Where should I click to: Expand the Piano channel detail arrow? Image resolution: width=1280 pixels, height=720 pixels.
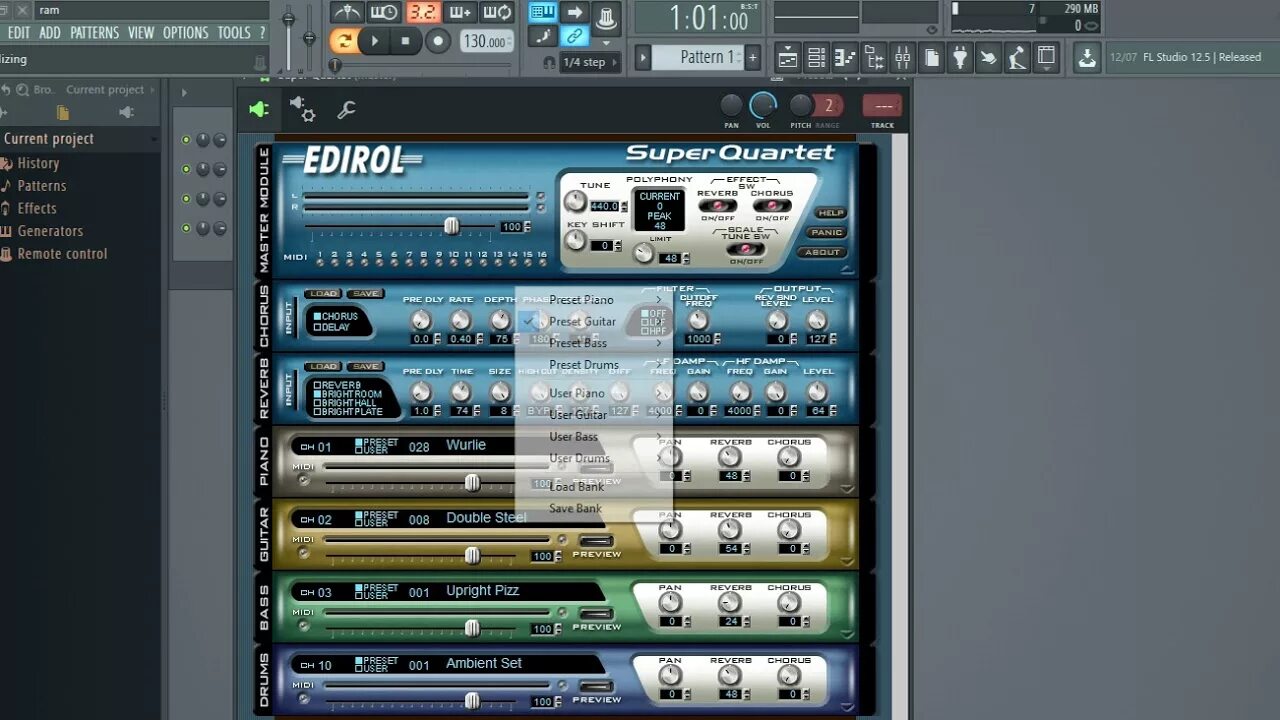[848, 490]
